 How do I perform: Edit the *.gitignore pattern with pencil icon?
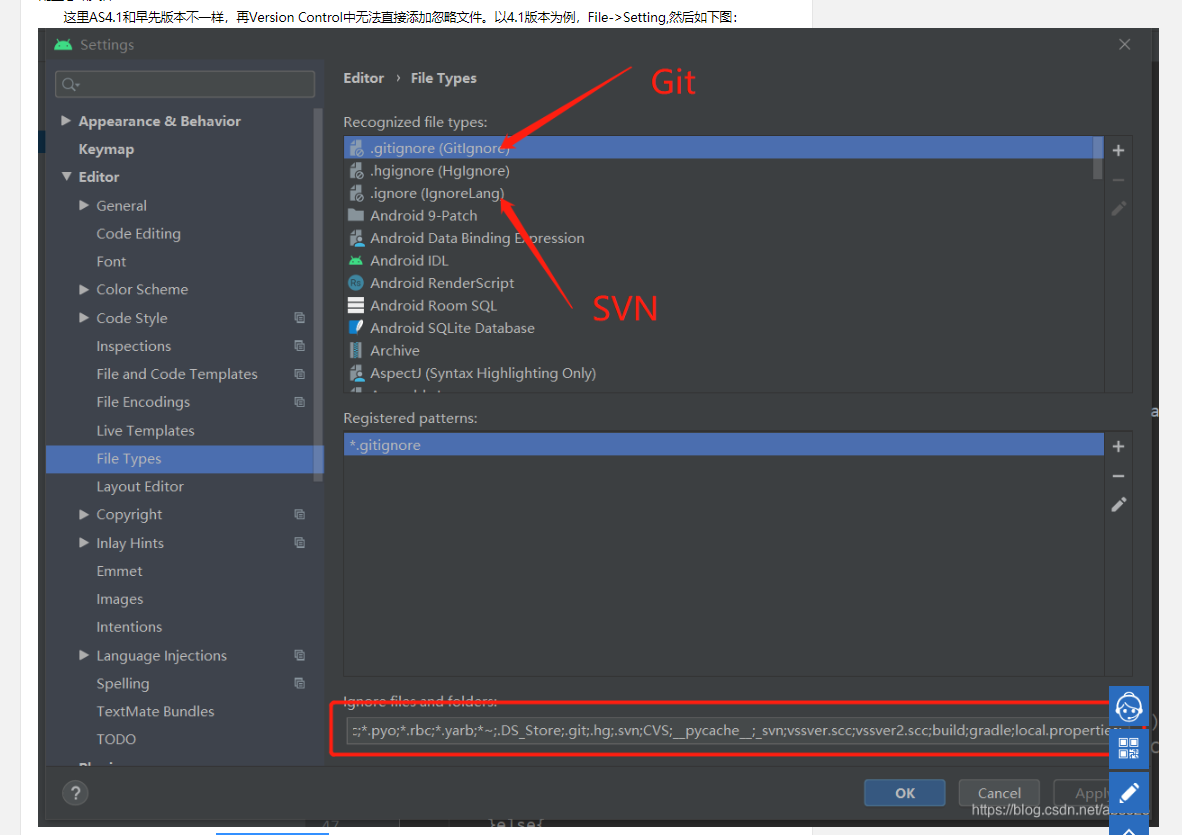[x=1117, y=504]
